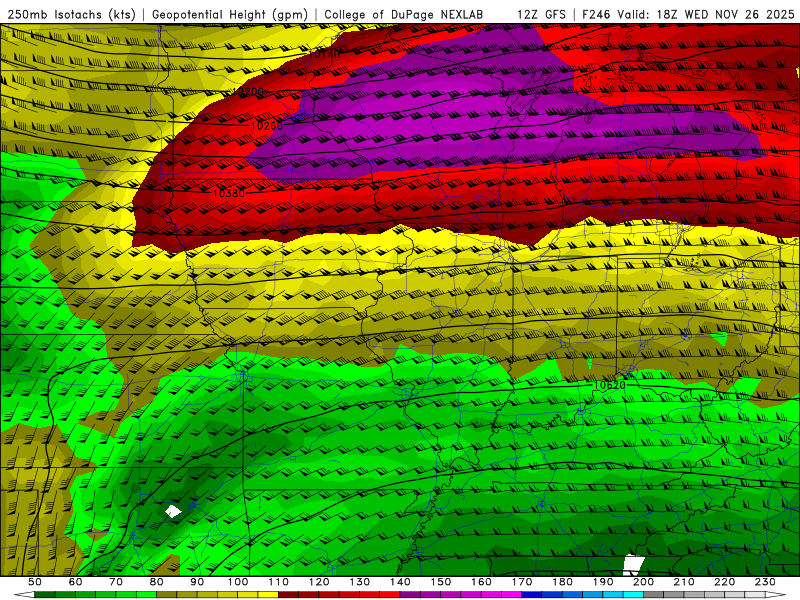Click the 'College of DuPage NEXLAB' header text

[404, 15]
